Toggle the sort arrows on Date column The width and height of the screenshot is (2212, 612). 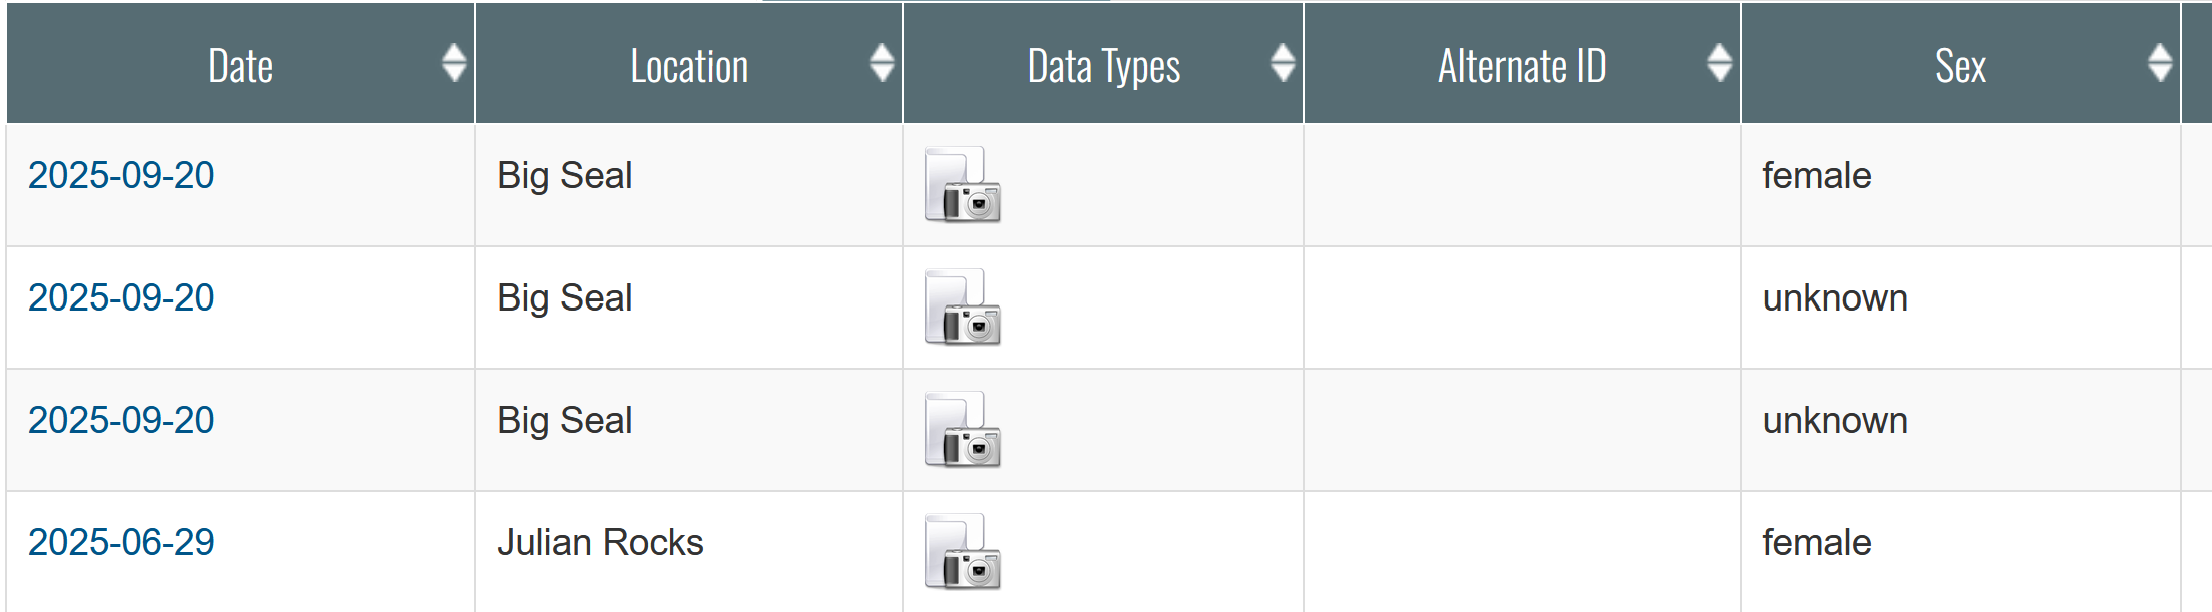454,63
